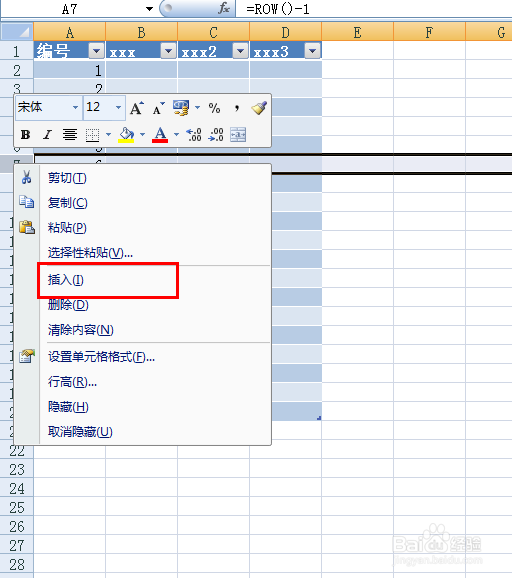Viewport: 512px width, 578px height.
Task: Apply percent style format
Action: pyautogui.click(x=214, y=108)
